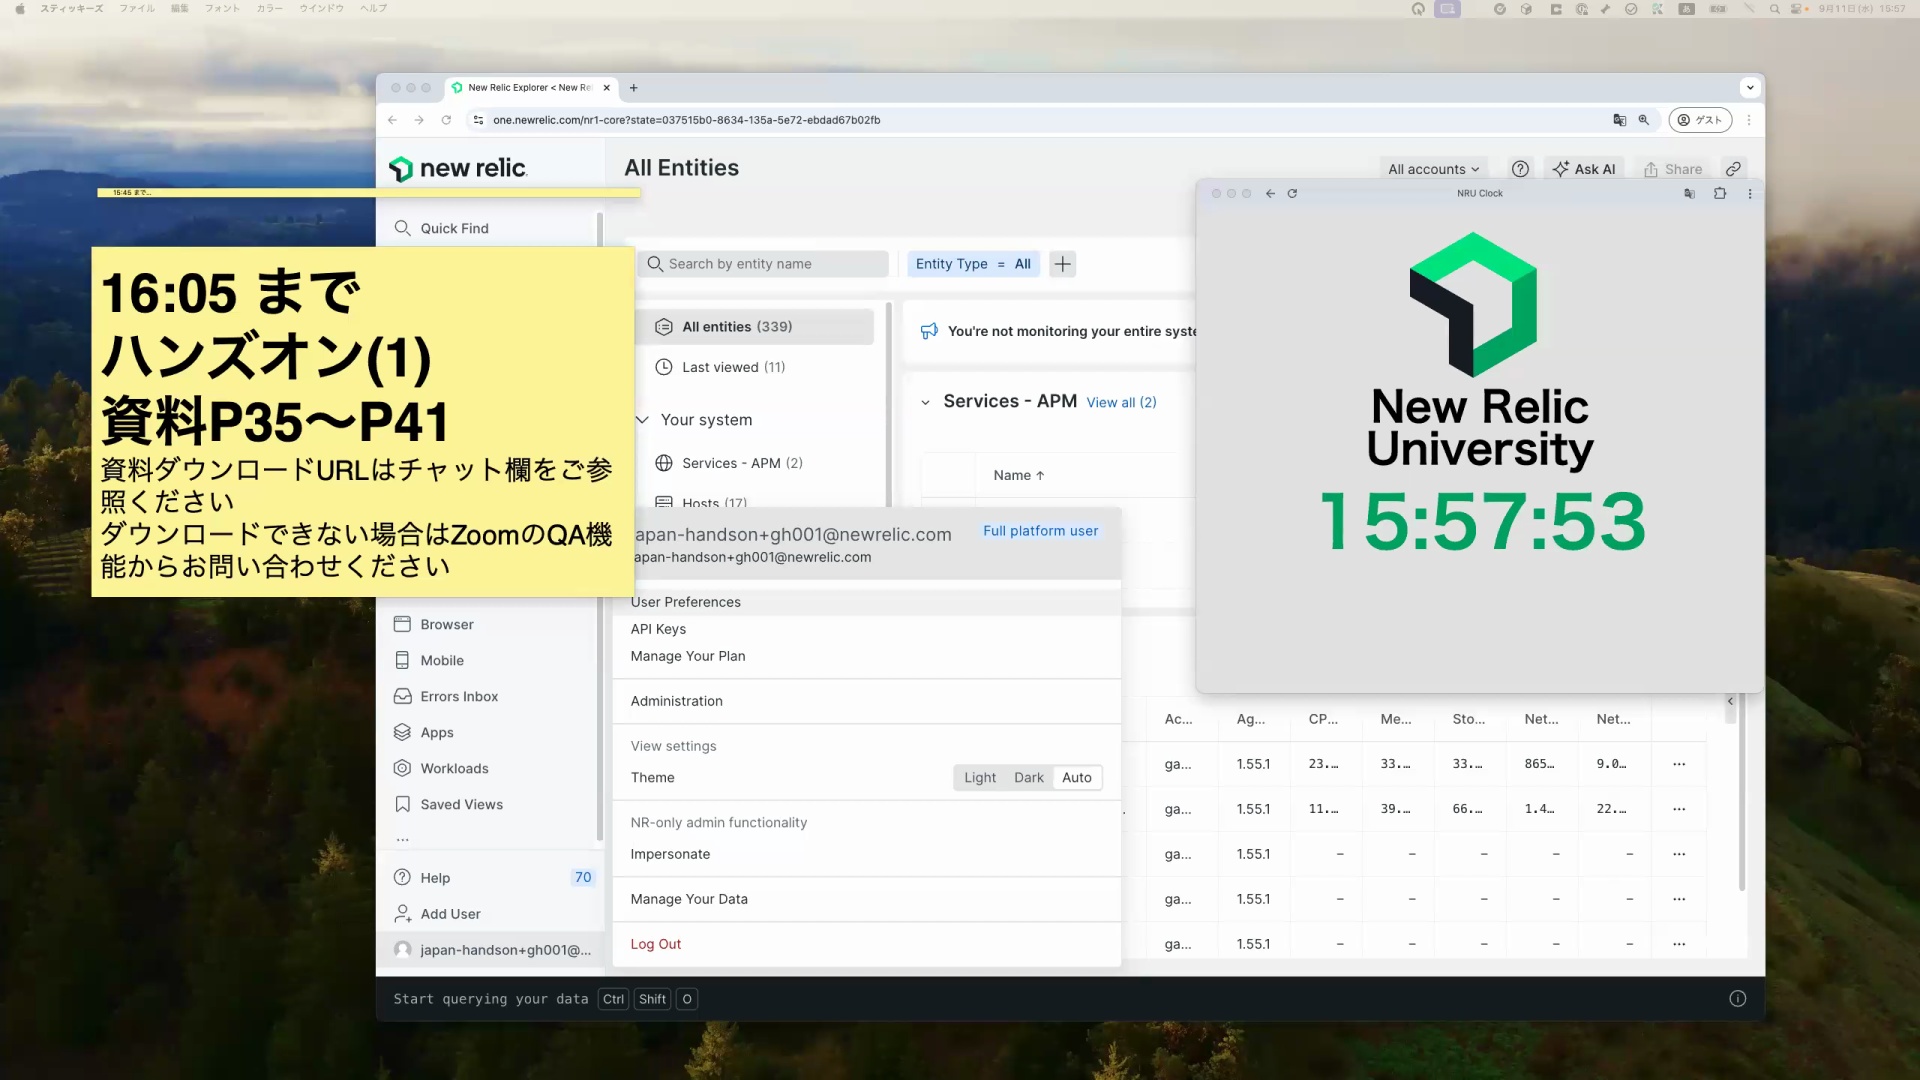Click the translate page icon
The height and width of the screenshot is (1080, 1920).
point(1619,120)
